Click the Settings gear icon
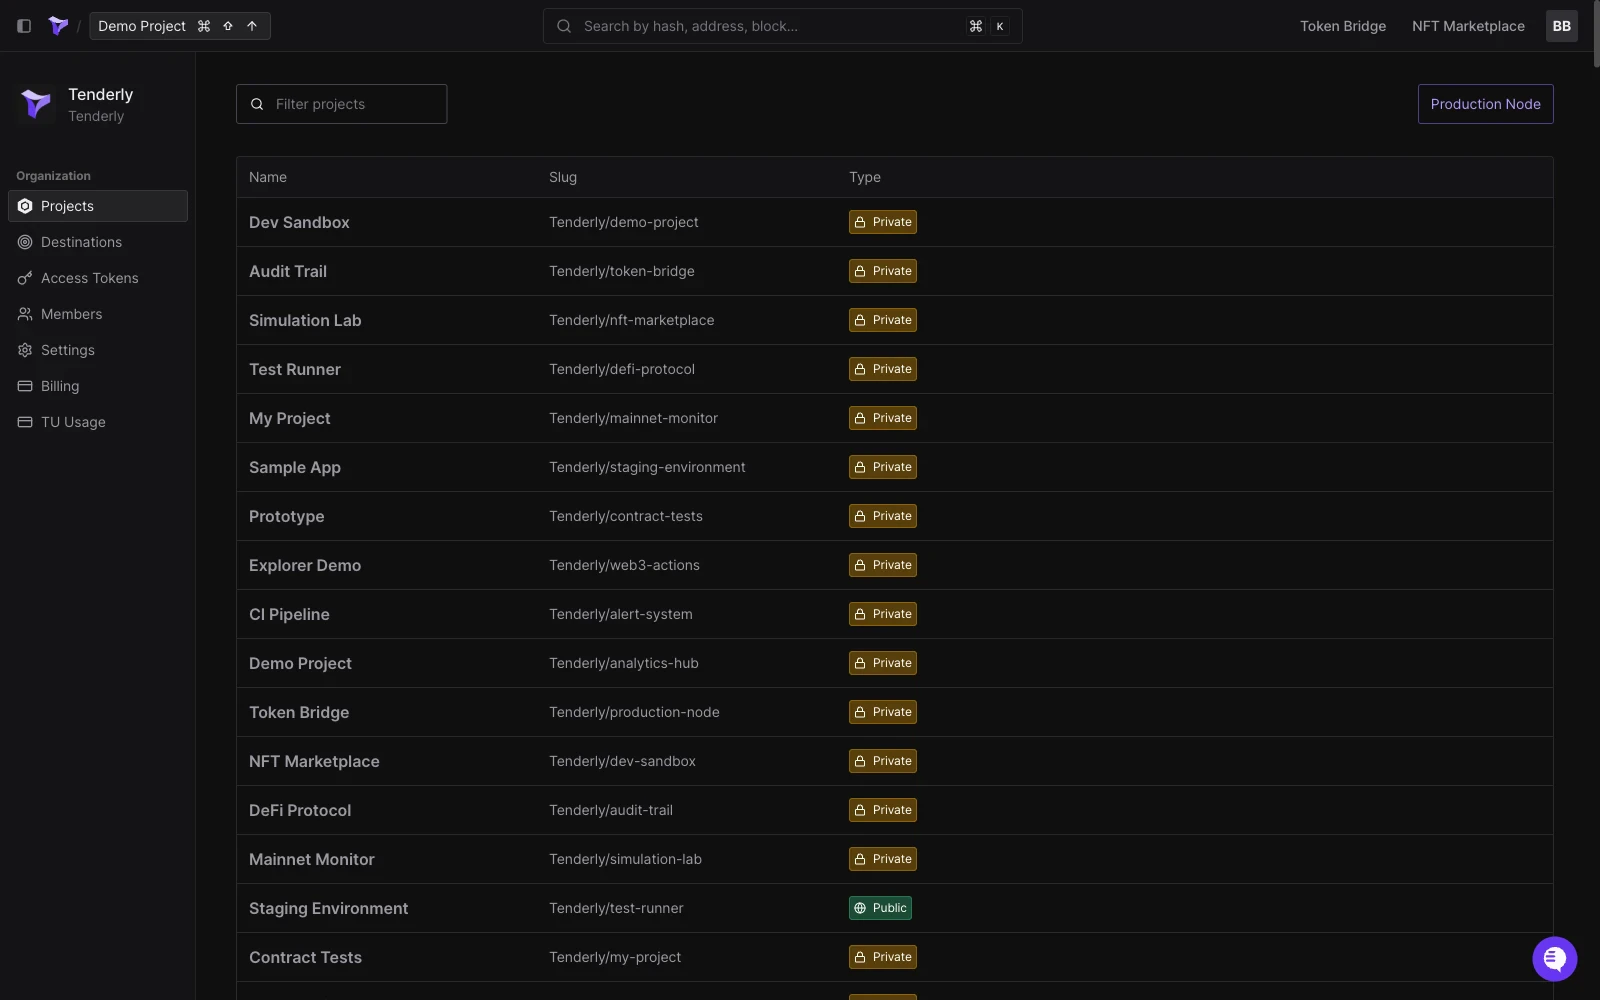 tap(25, 350)
